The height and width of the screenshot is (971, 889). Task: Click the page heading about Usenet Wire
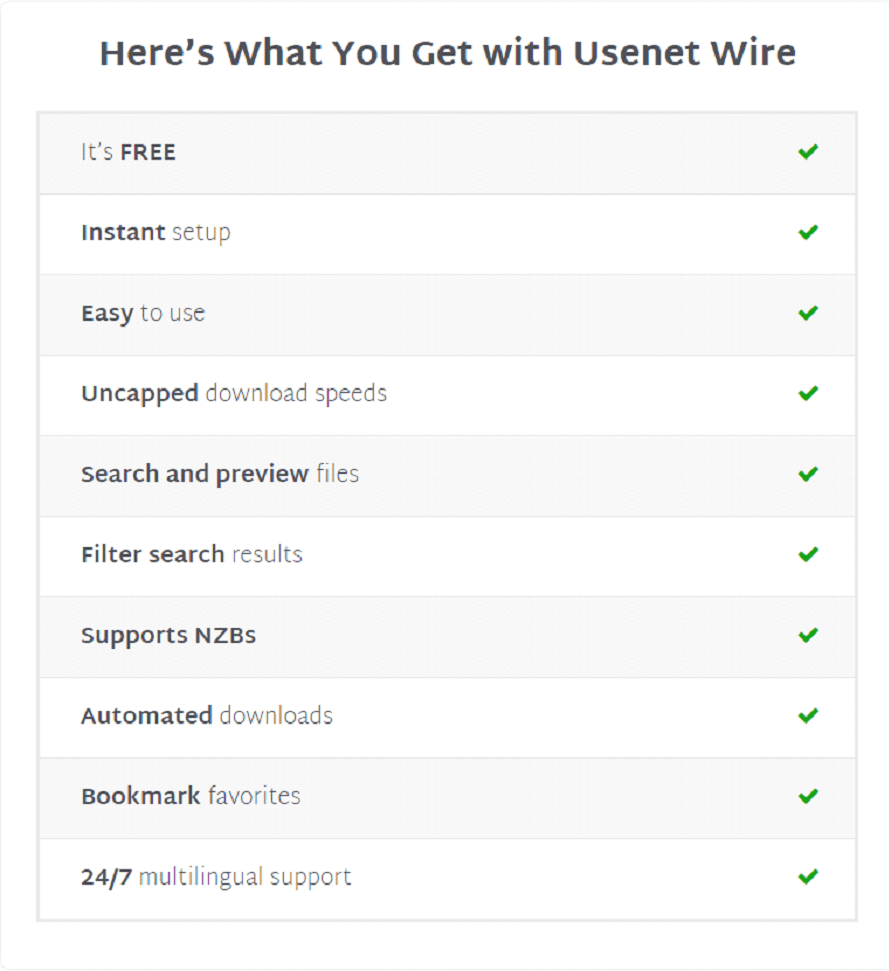tap(447, 53)
